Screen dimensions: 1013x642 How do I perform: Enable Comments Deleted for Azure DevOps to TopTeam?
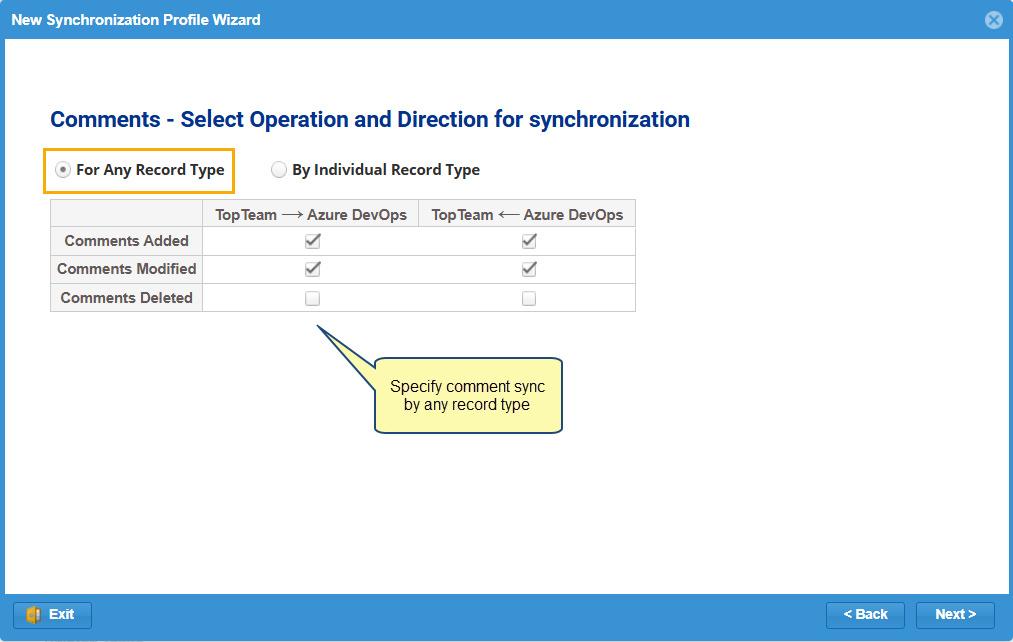[529, 298]
